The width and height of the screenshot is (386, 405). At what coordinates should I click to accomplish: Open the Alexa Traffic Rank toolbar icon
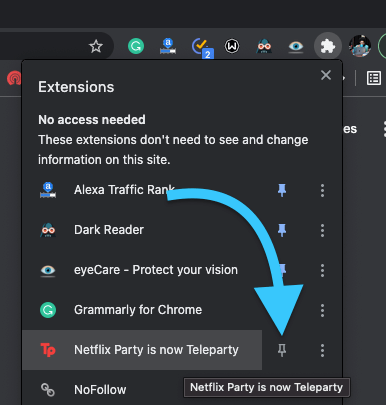tap(168, 46)
